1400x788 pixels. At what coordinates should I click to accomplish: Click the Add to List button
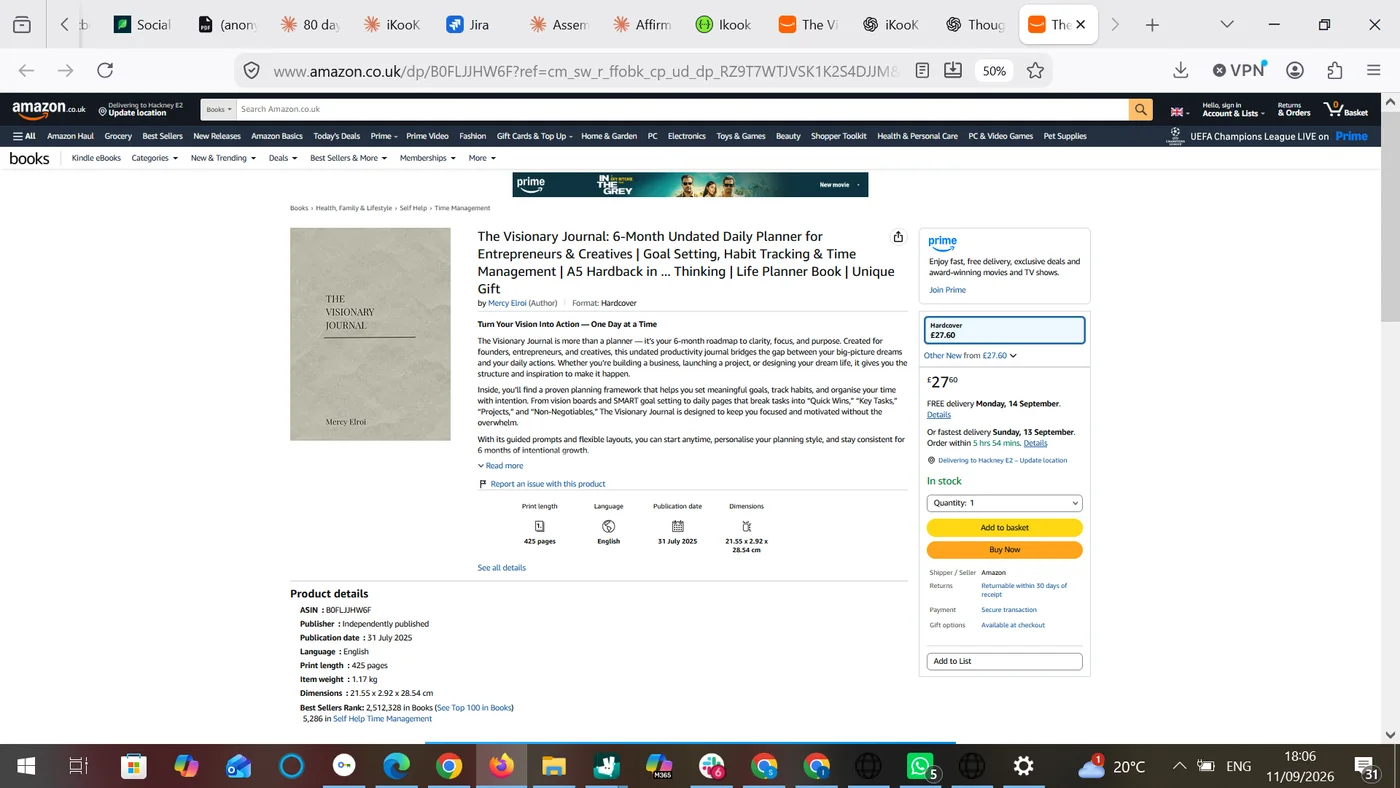coord(1004,661)
